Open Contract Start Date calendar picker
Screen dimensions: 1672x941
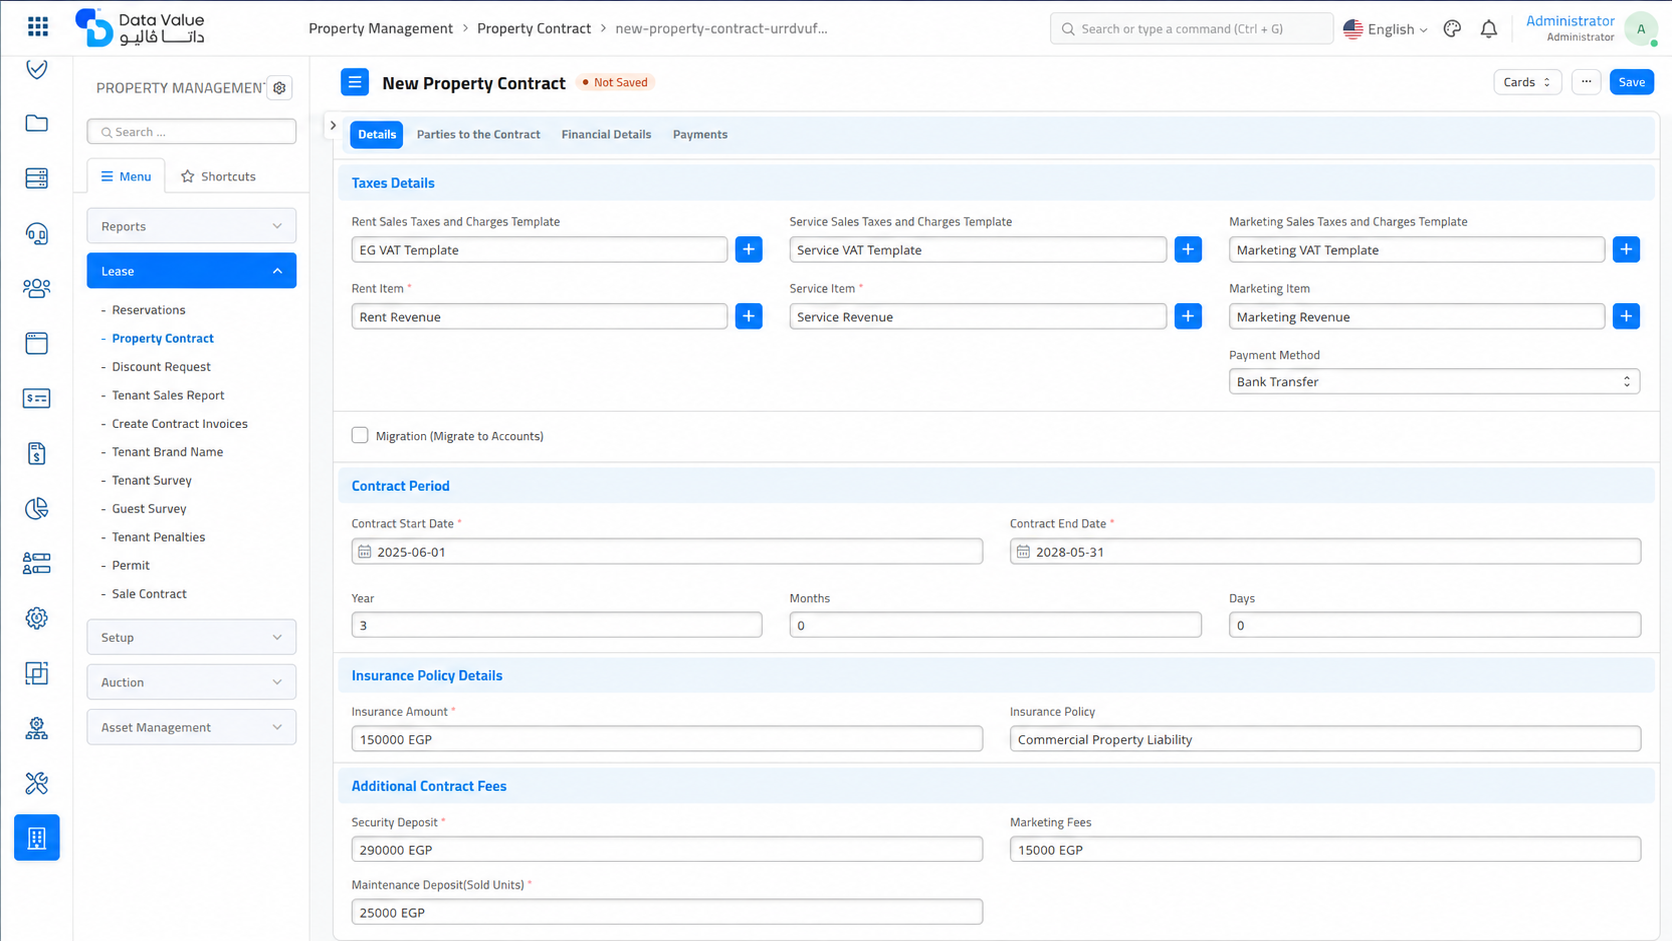click(365, 552)
